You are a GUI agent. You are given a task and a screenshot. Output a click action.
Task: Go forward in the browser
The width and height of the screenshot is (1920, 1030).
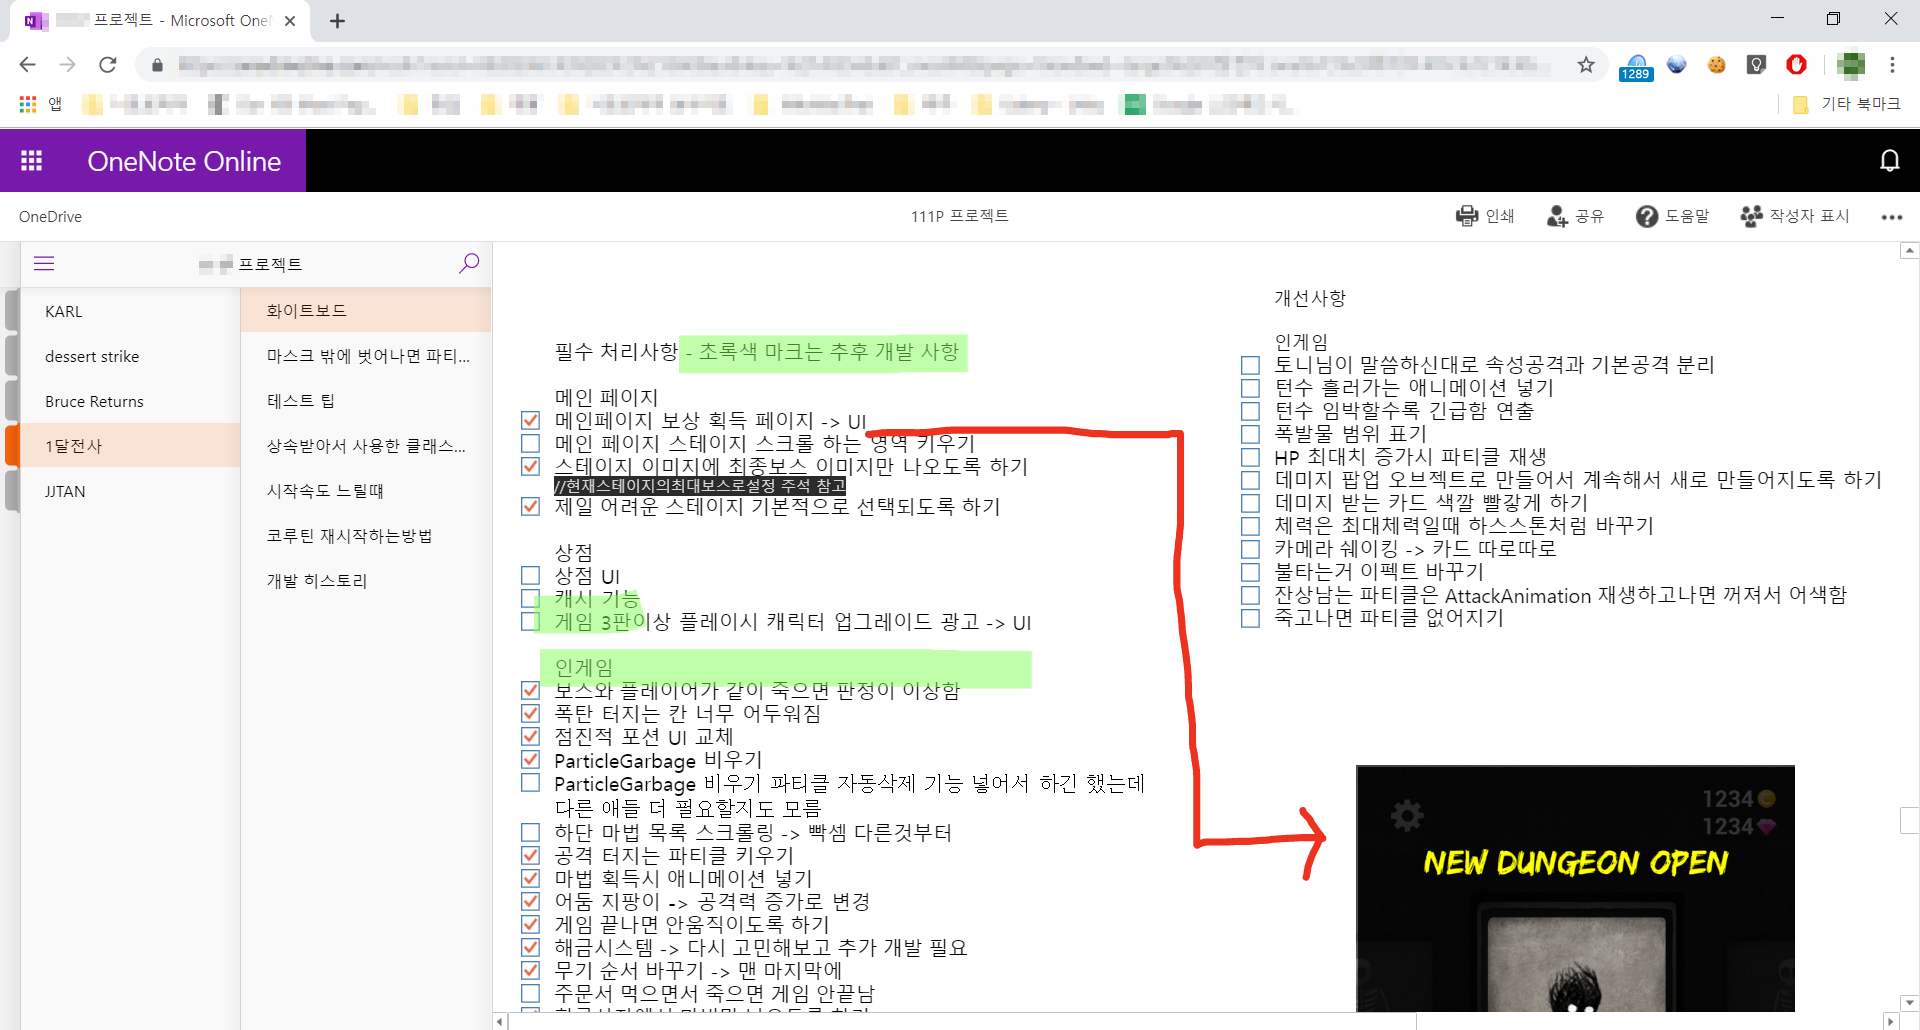(x=67, y=65)
